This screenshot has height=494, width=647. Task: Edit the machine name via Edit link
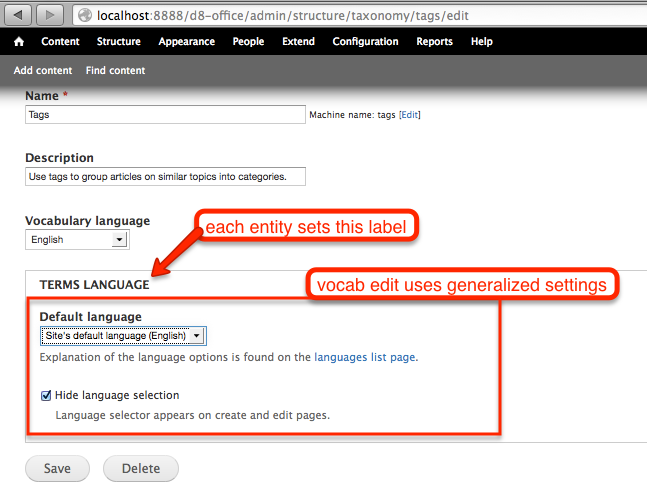coord(410,115)
